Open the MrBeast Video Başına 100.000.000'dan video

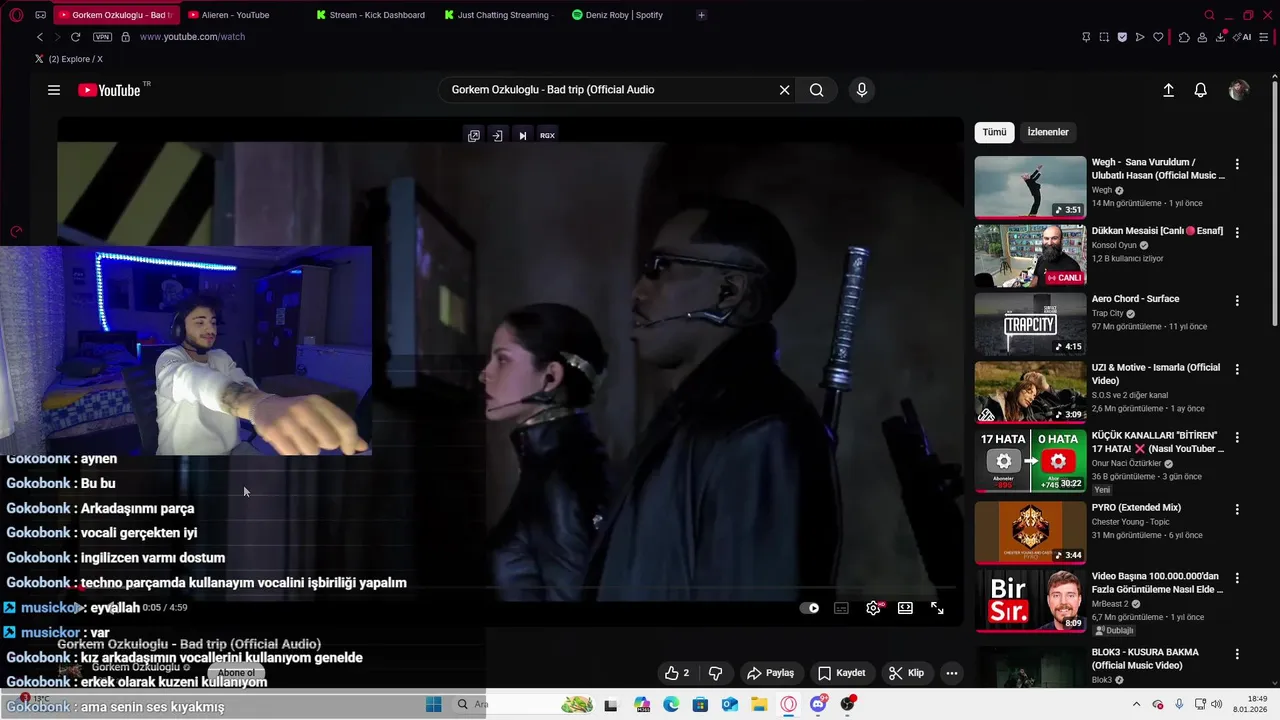1030,601
